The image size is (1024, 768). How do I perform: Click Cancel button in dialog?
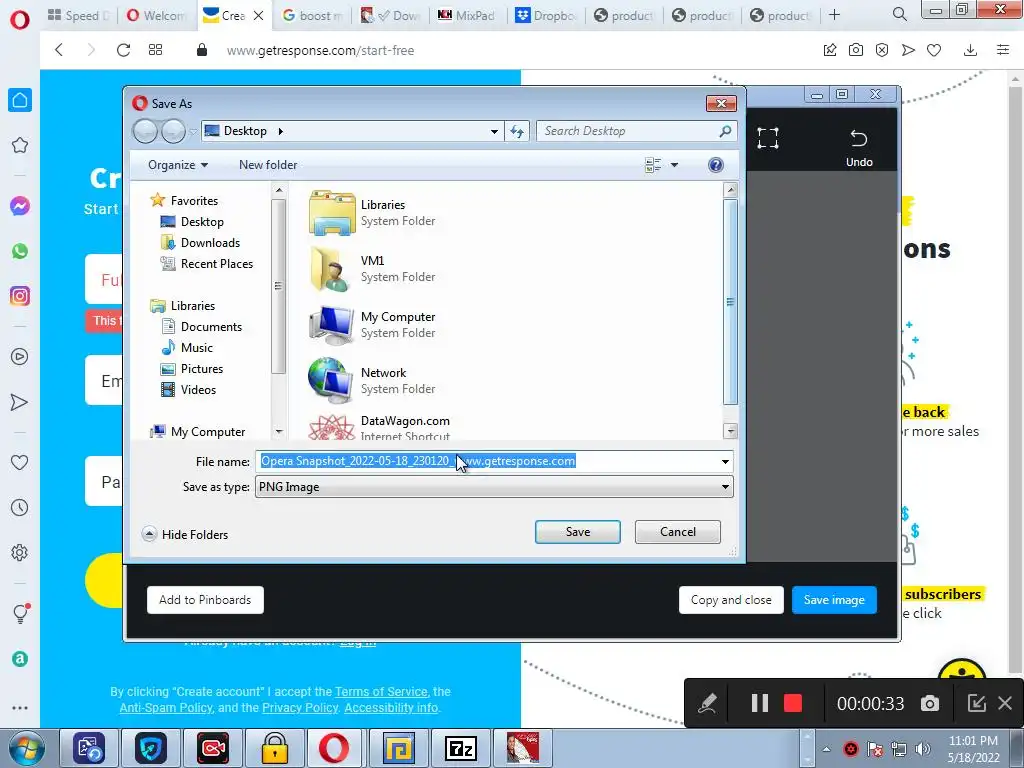click(677, 532)
